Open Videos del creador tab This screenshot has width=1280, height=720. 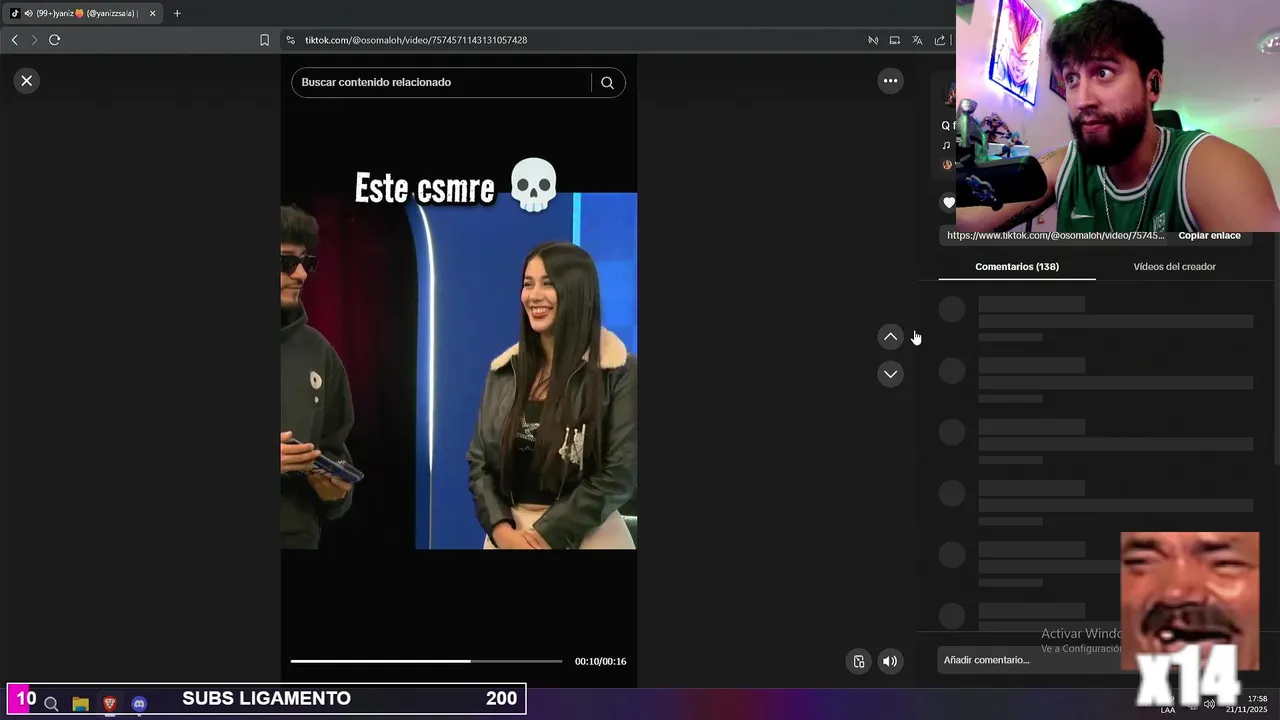pyautogui.click(x=1174, y=267)
